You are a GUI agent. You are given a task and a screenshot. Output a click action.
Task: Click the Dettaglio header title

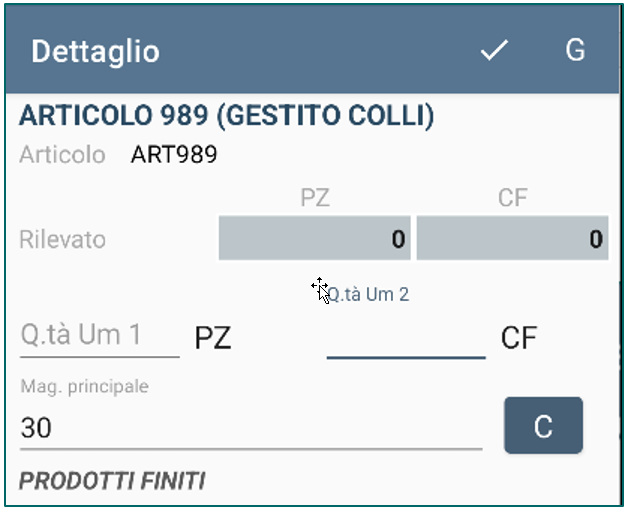pyautogui.click(x=96, y=52)
